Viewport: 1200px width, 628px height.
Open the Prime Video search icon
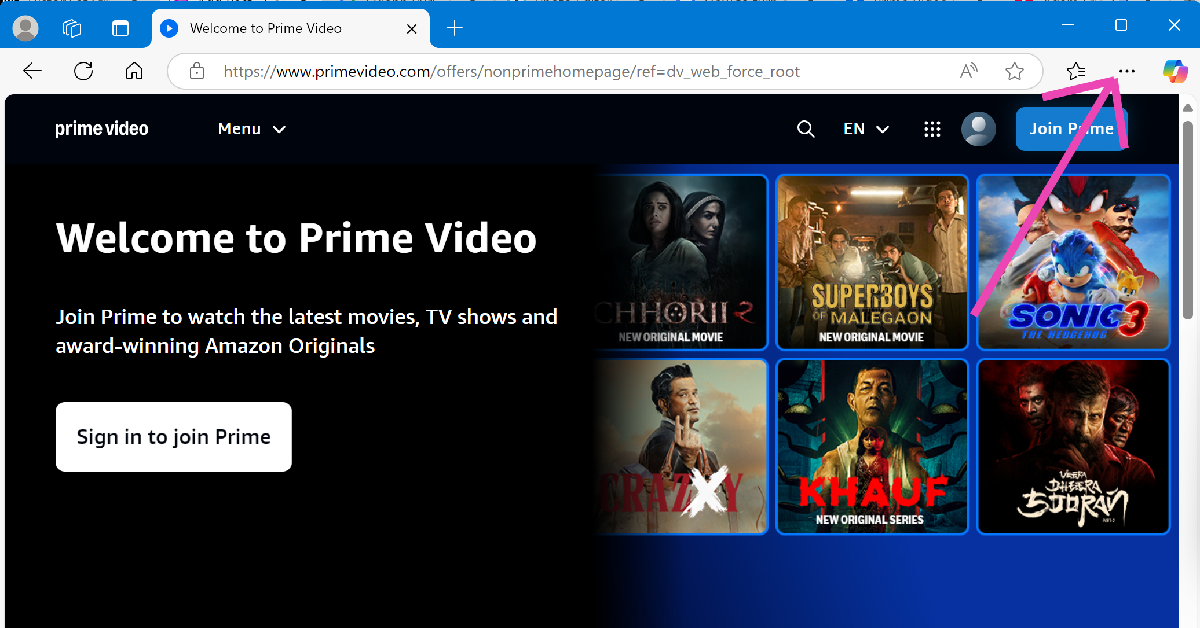pos(805,129)
